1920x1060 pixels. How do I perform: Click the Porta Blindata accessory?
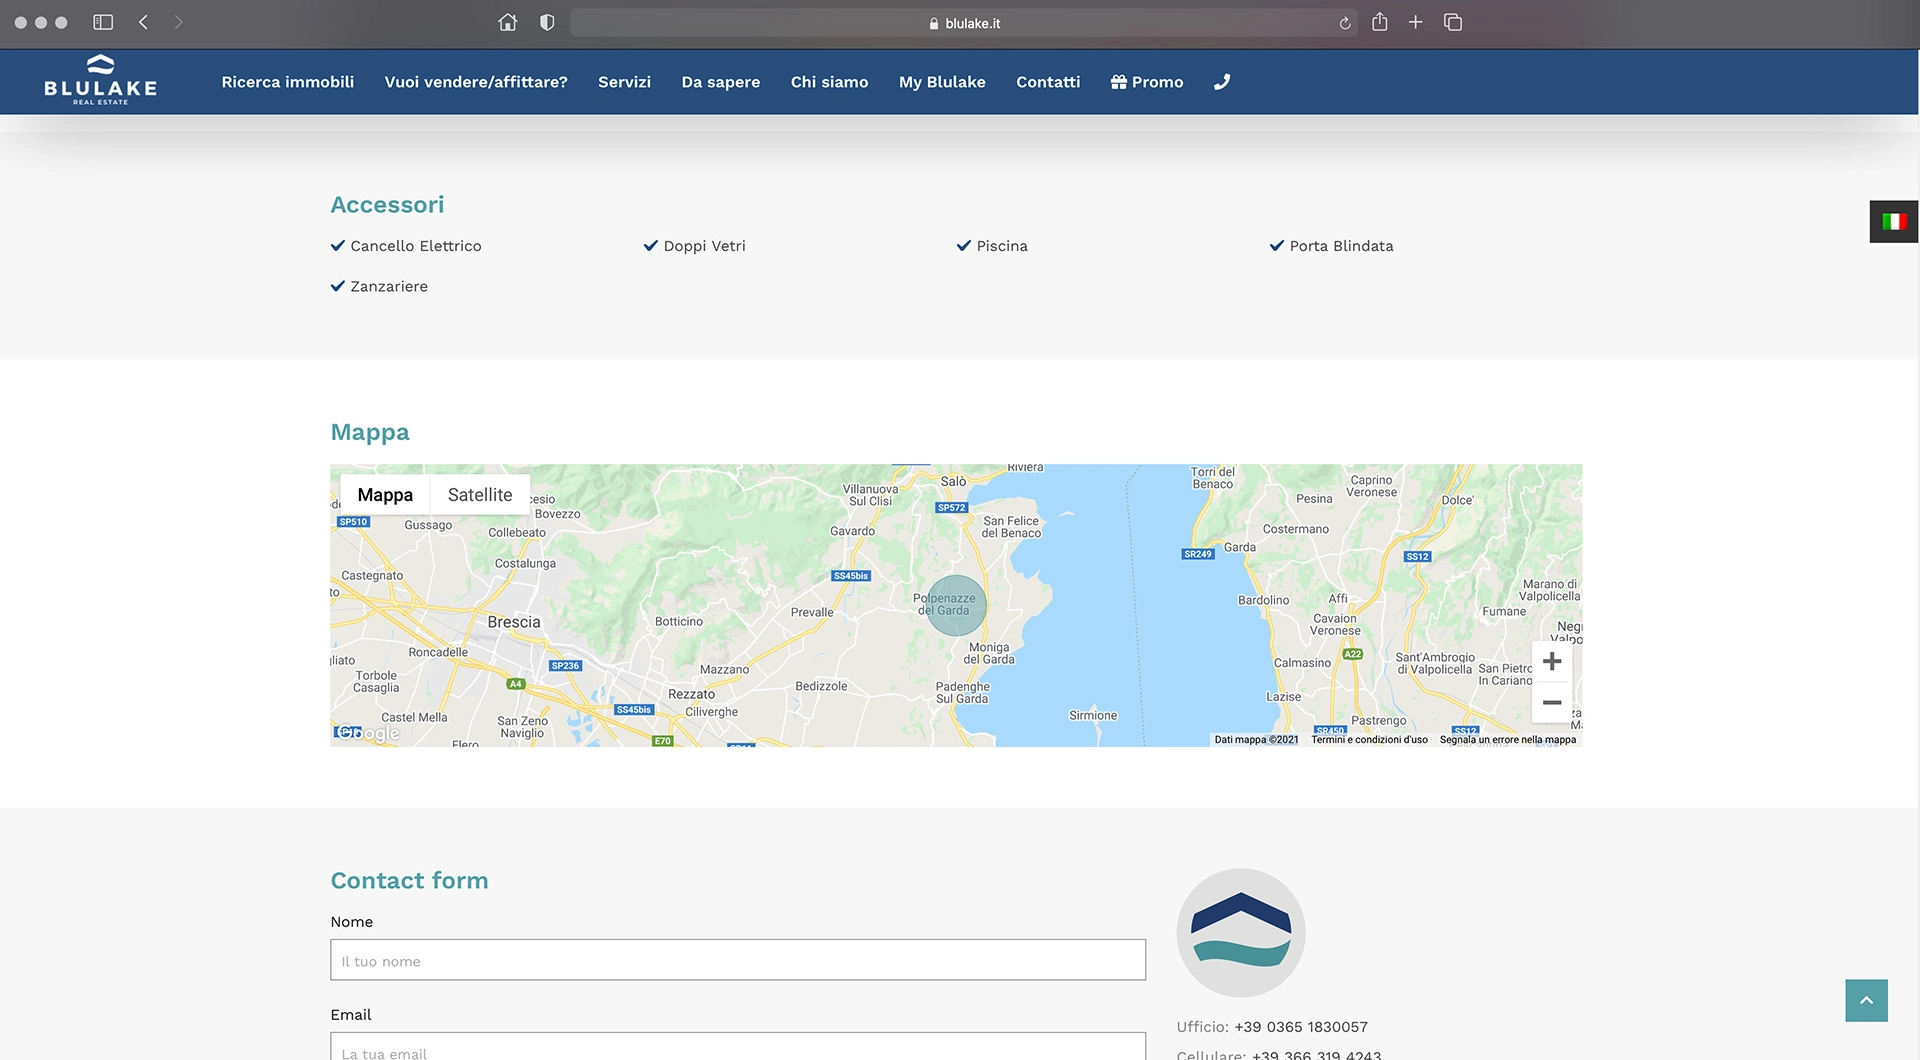[x=1331, y=246]
